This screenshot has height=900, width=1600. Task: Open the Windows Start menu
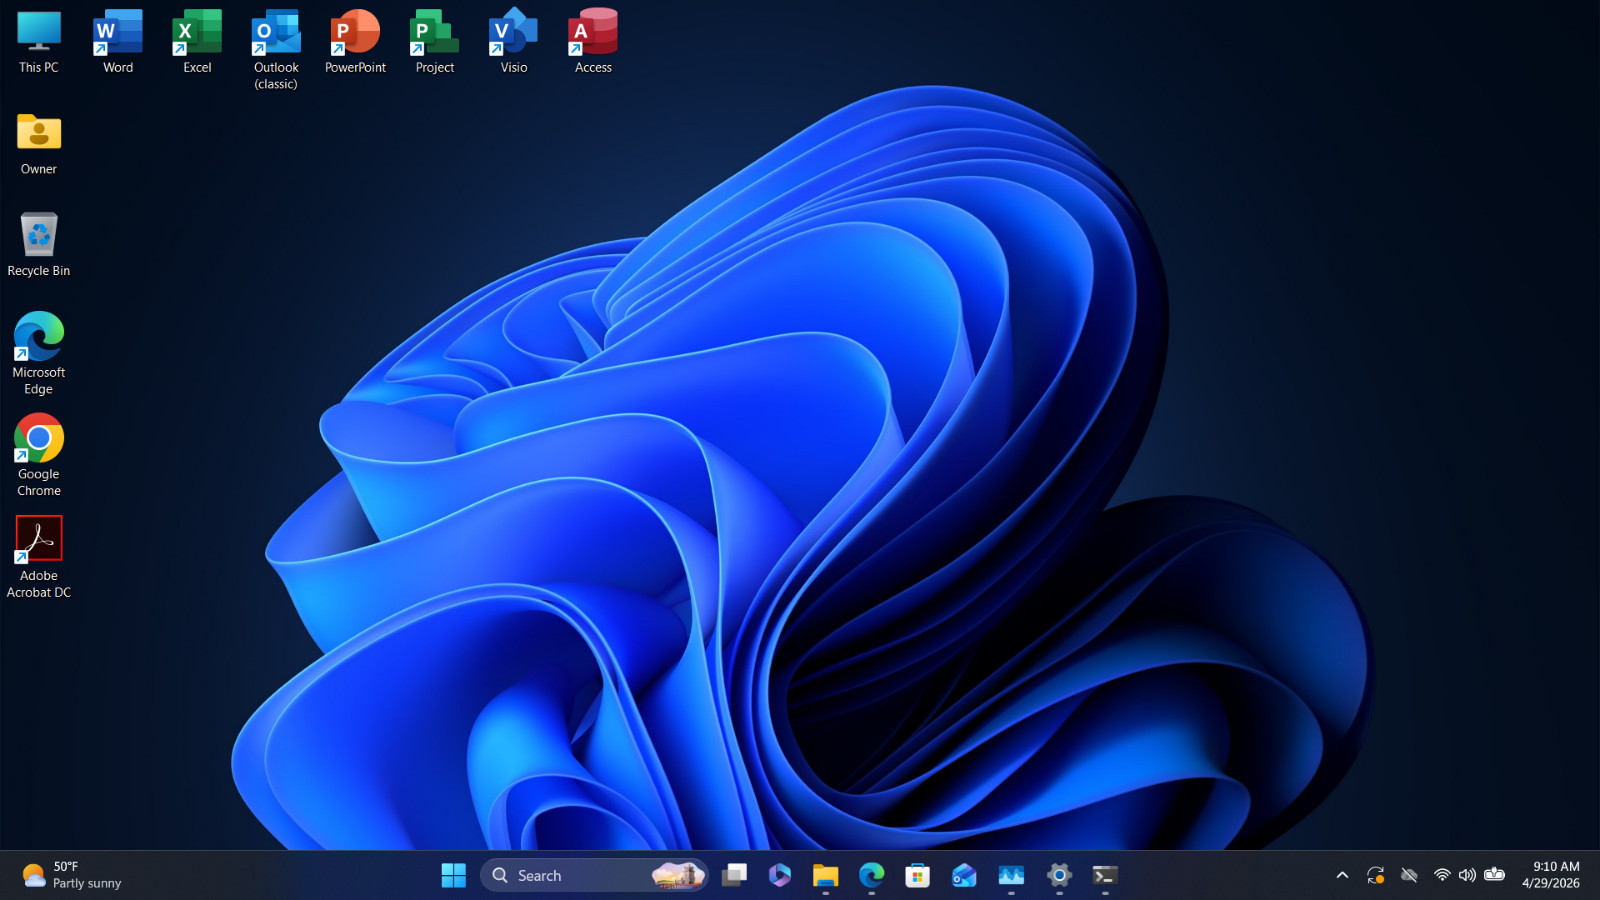click(x=453, y=876)
